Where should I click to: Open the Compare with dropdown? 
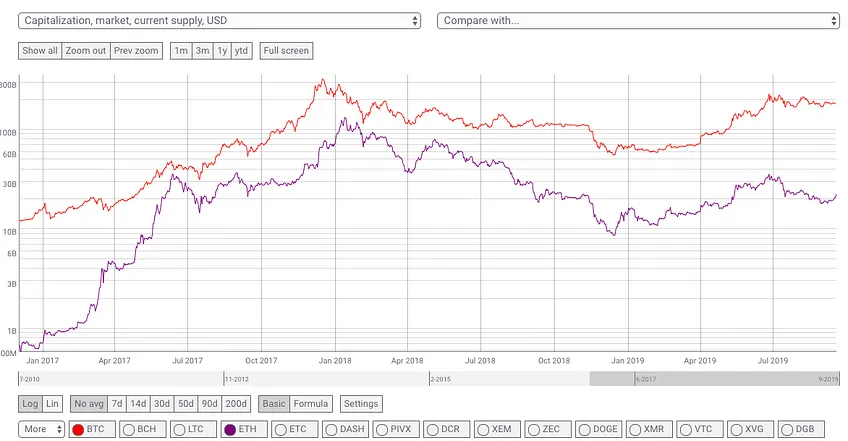638,21
